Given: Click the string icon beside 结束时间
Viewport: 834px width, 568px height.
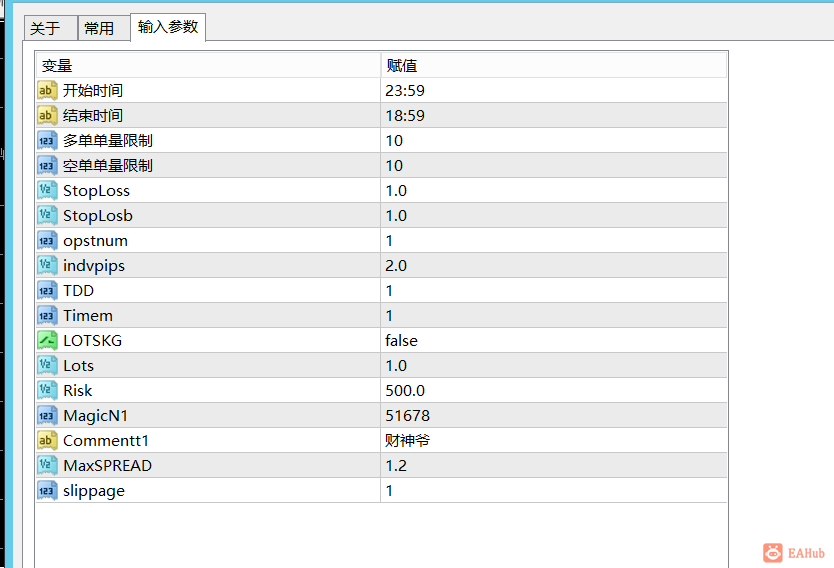Looking at the screenshot, I should [x=47, y=115].
